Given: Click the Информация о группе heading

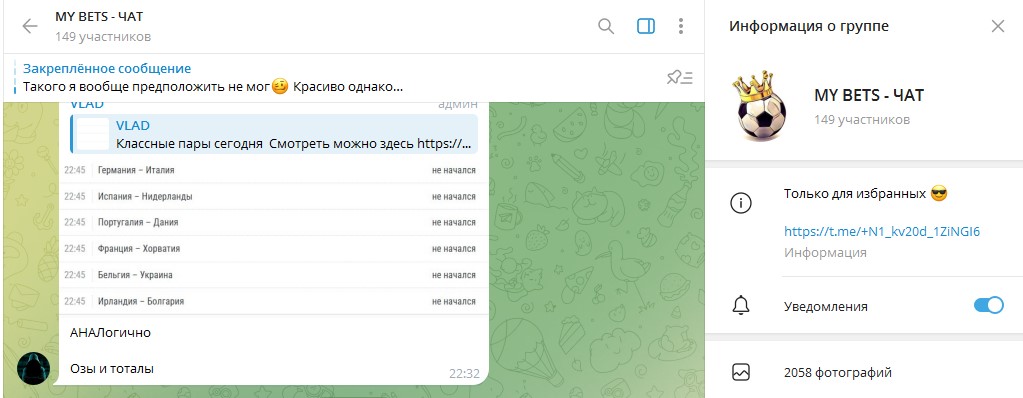Looking at the screenshot, I should [x=809, y=26].
